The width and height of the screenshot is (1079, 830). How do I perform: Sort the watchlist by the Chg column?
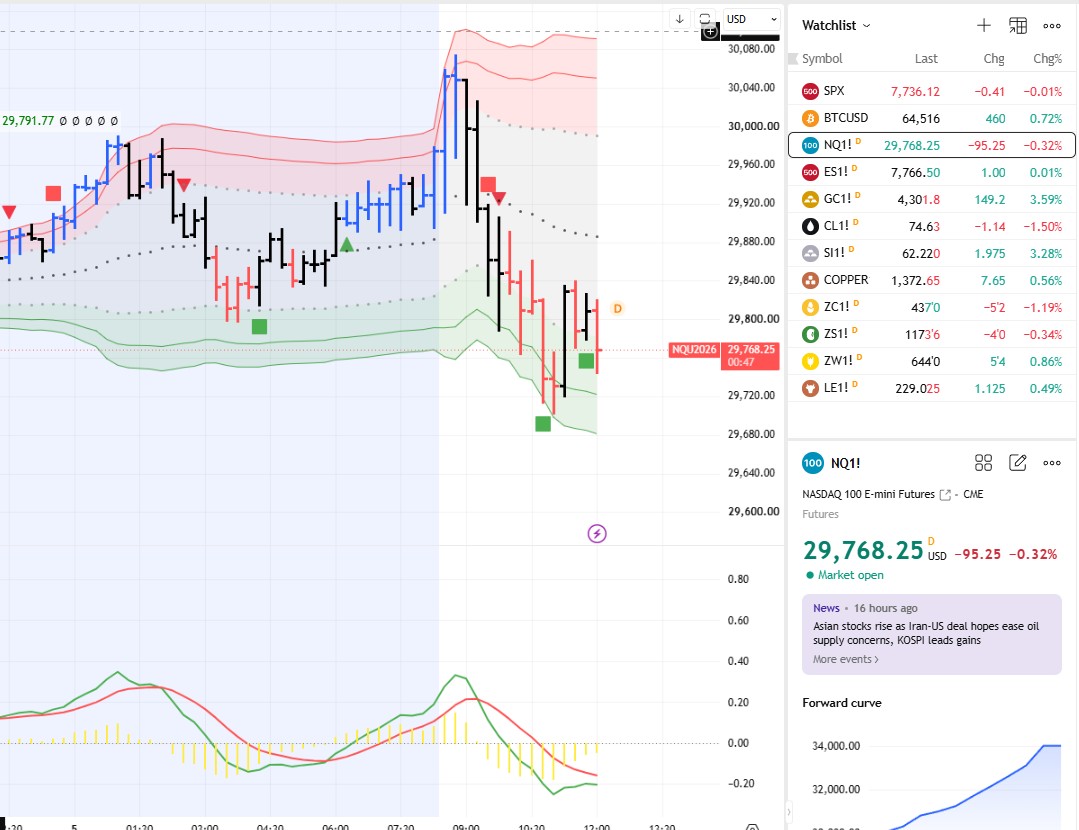[994, 58]
